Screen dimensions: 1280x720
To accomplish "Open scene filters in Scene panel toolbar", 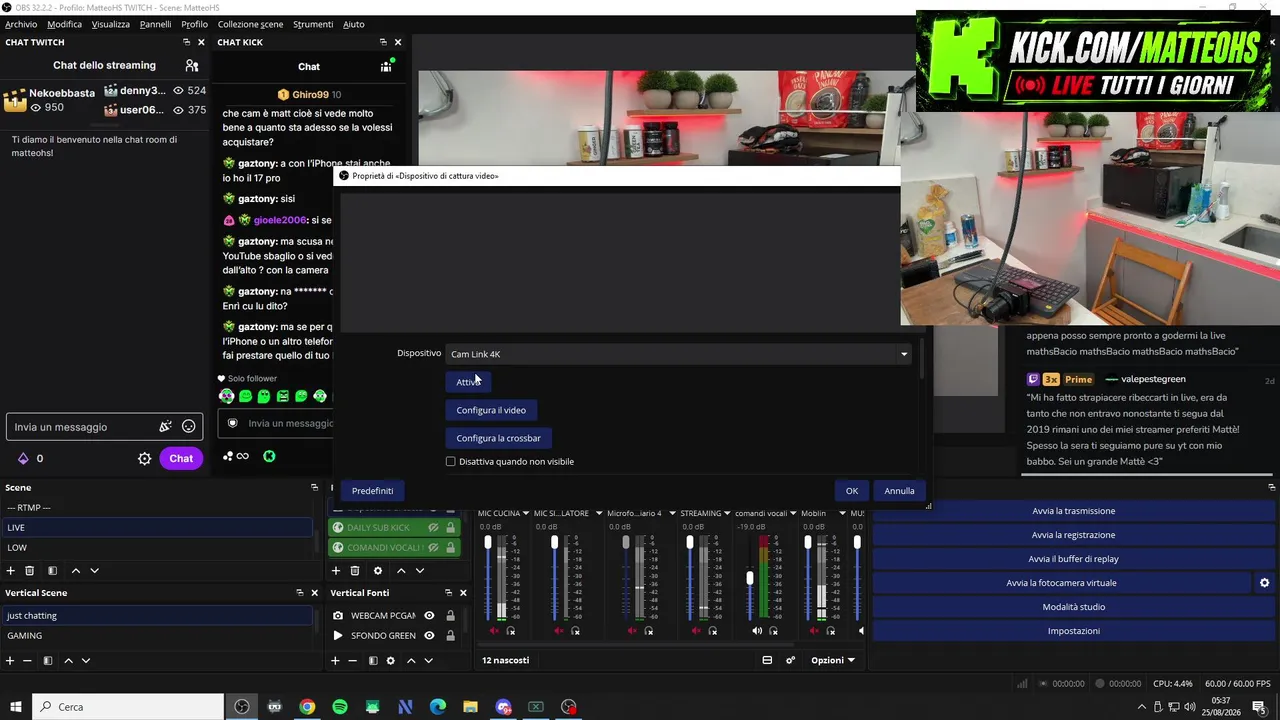I will coord(52,570).
